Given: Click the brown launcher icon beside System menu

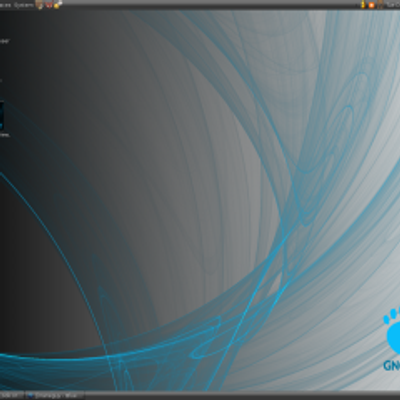Looking at the screenshot, I should tap(40, 5).
